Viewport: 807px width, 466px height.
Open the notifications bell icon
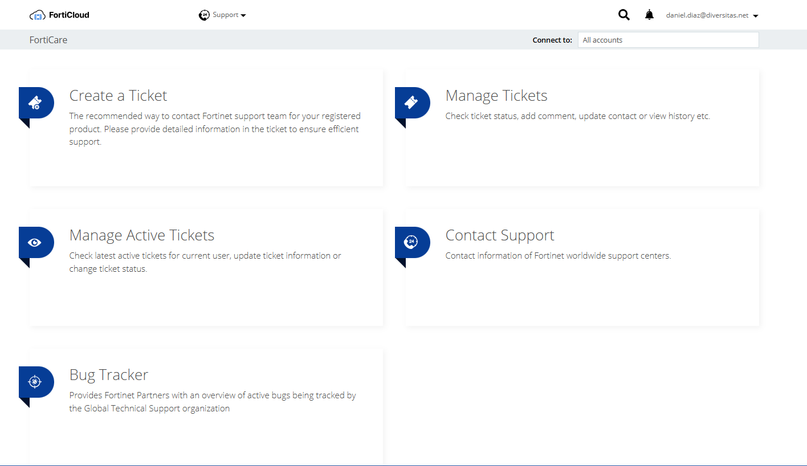649,15
